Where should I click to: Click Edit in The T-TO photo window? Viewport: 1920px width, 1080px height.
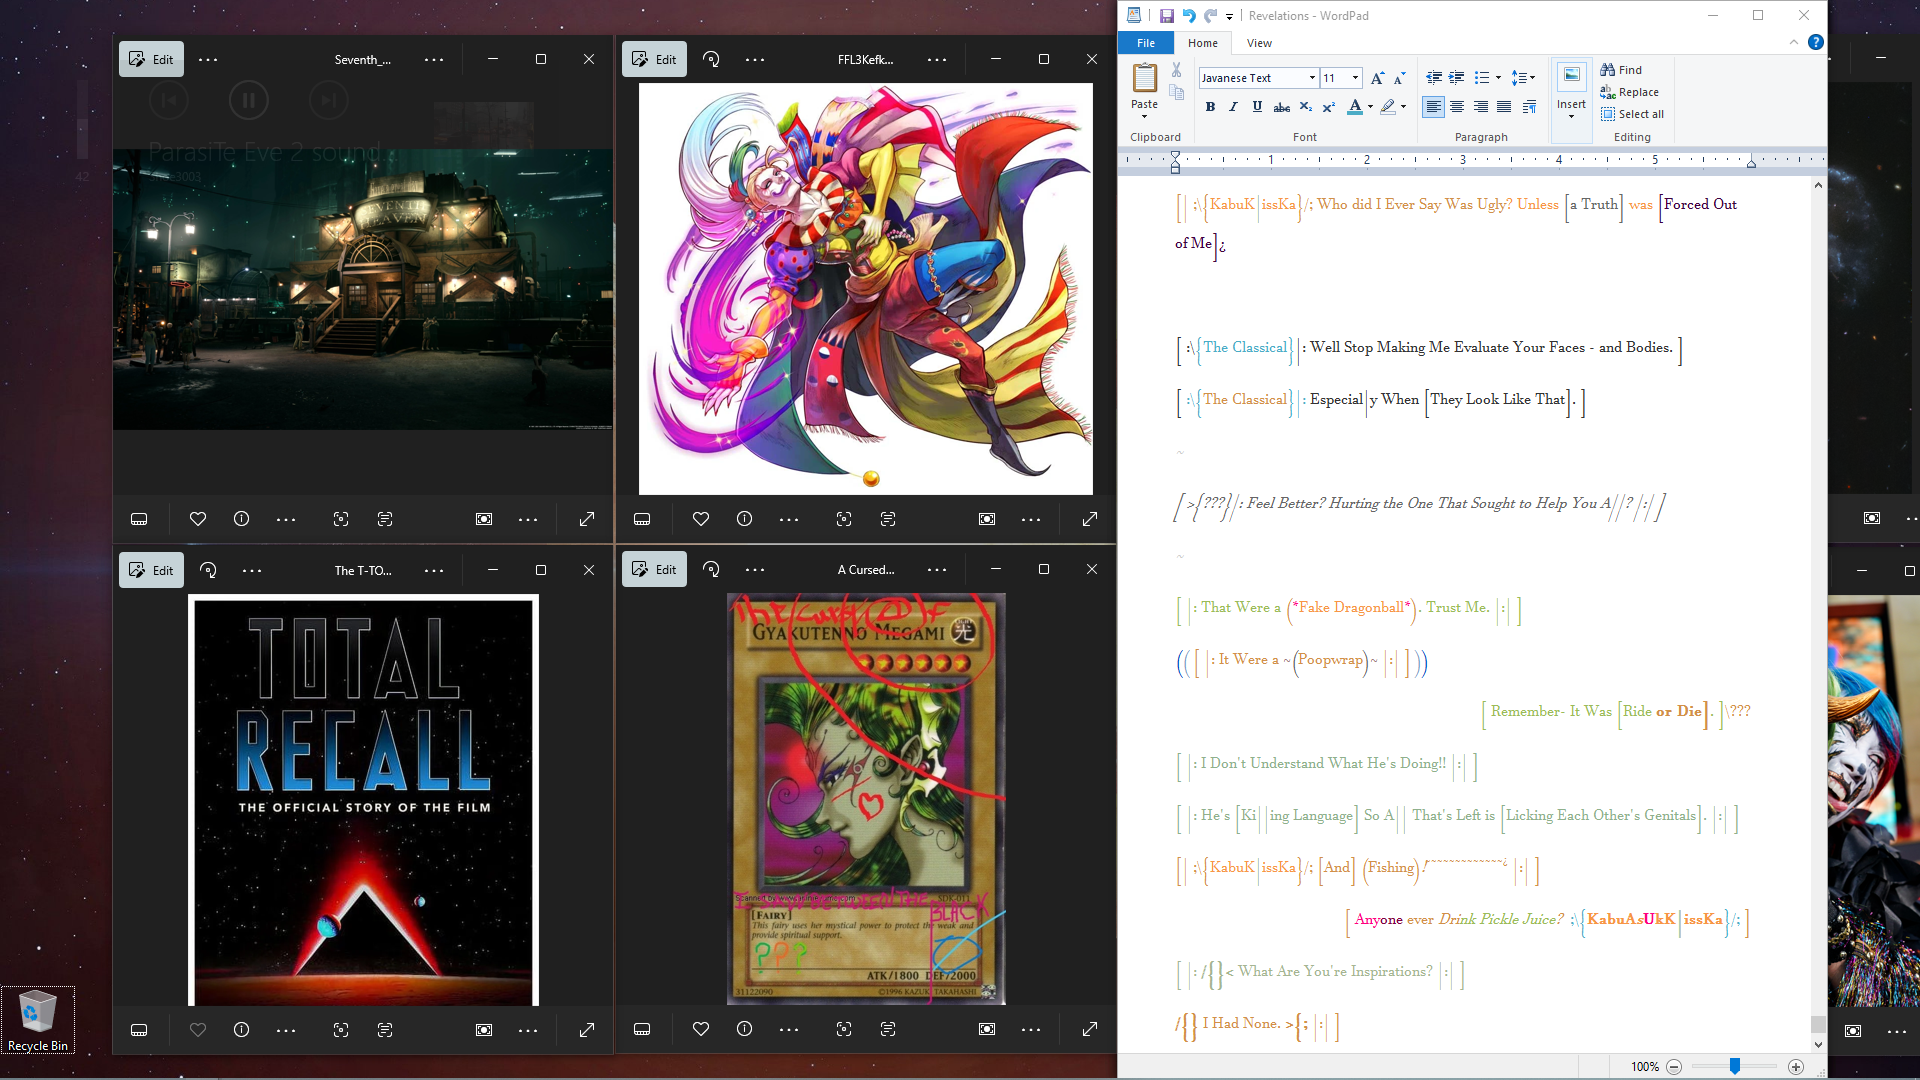tap(151, 570)
